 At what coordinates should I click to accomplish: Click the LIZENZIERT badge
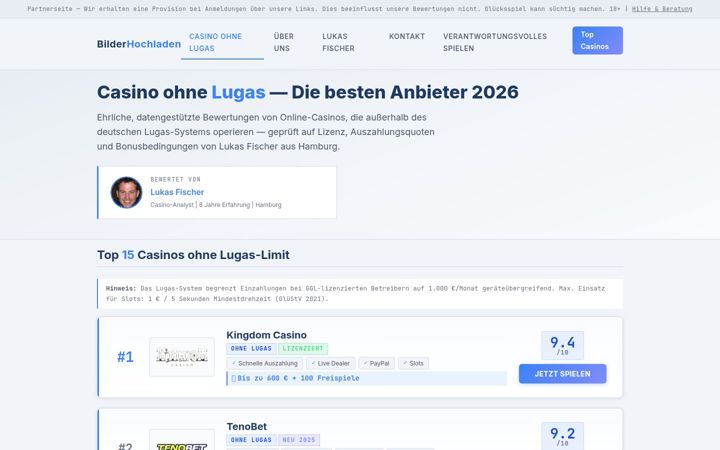point(303,349)
